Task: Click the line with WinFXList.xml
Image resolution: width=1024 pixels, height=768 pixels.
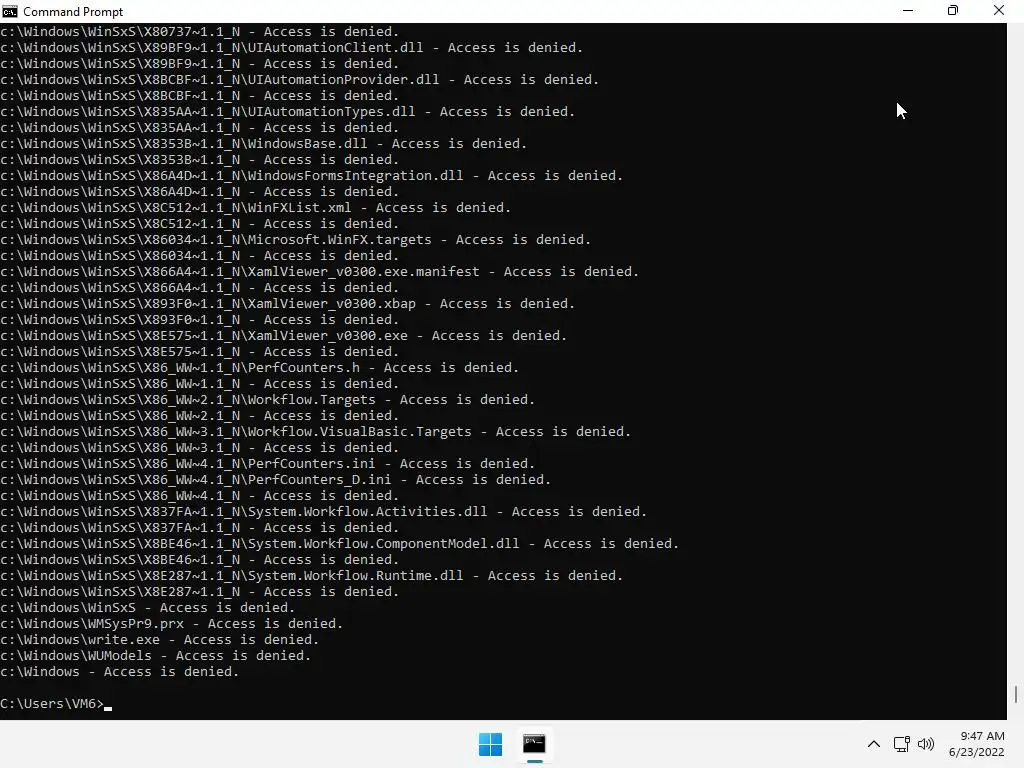Action: tap(255, 208)
